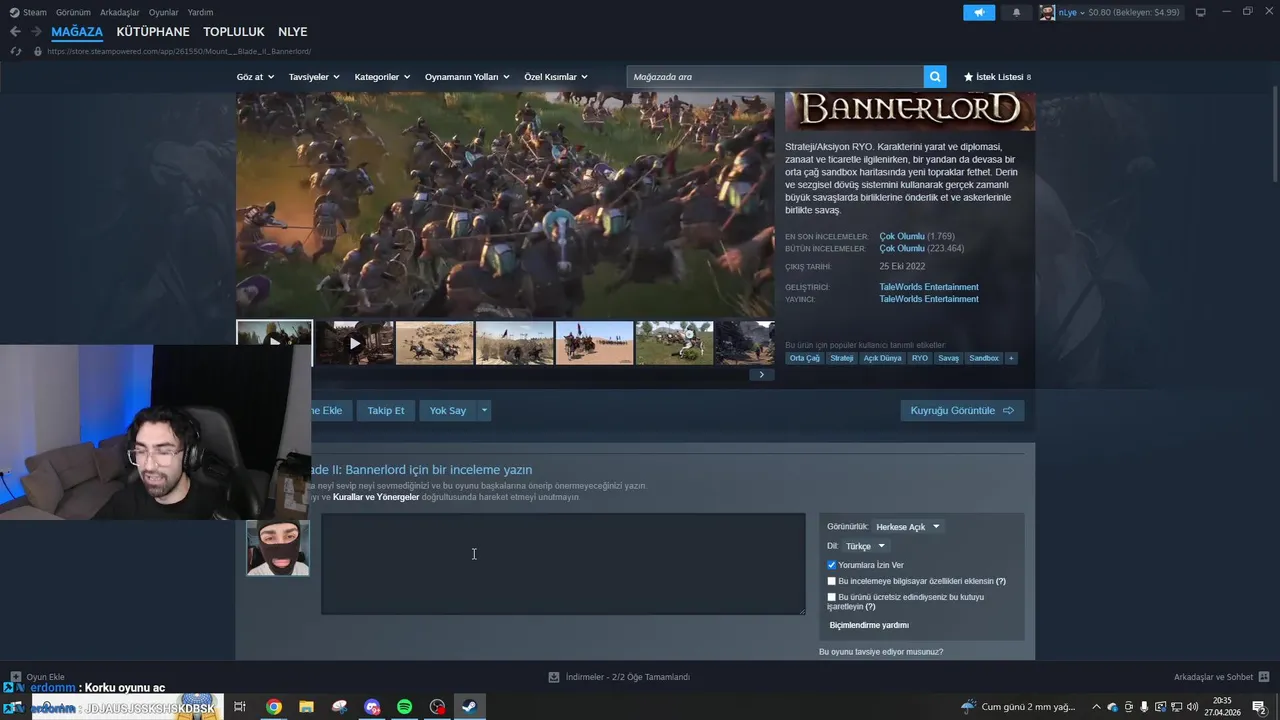Open Discord from taskbar
Screen dimensions: 1280x720
pyautogui.click(x=372, y=707)
